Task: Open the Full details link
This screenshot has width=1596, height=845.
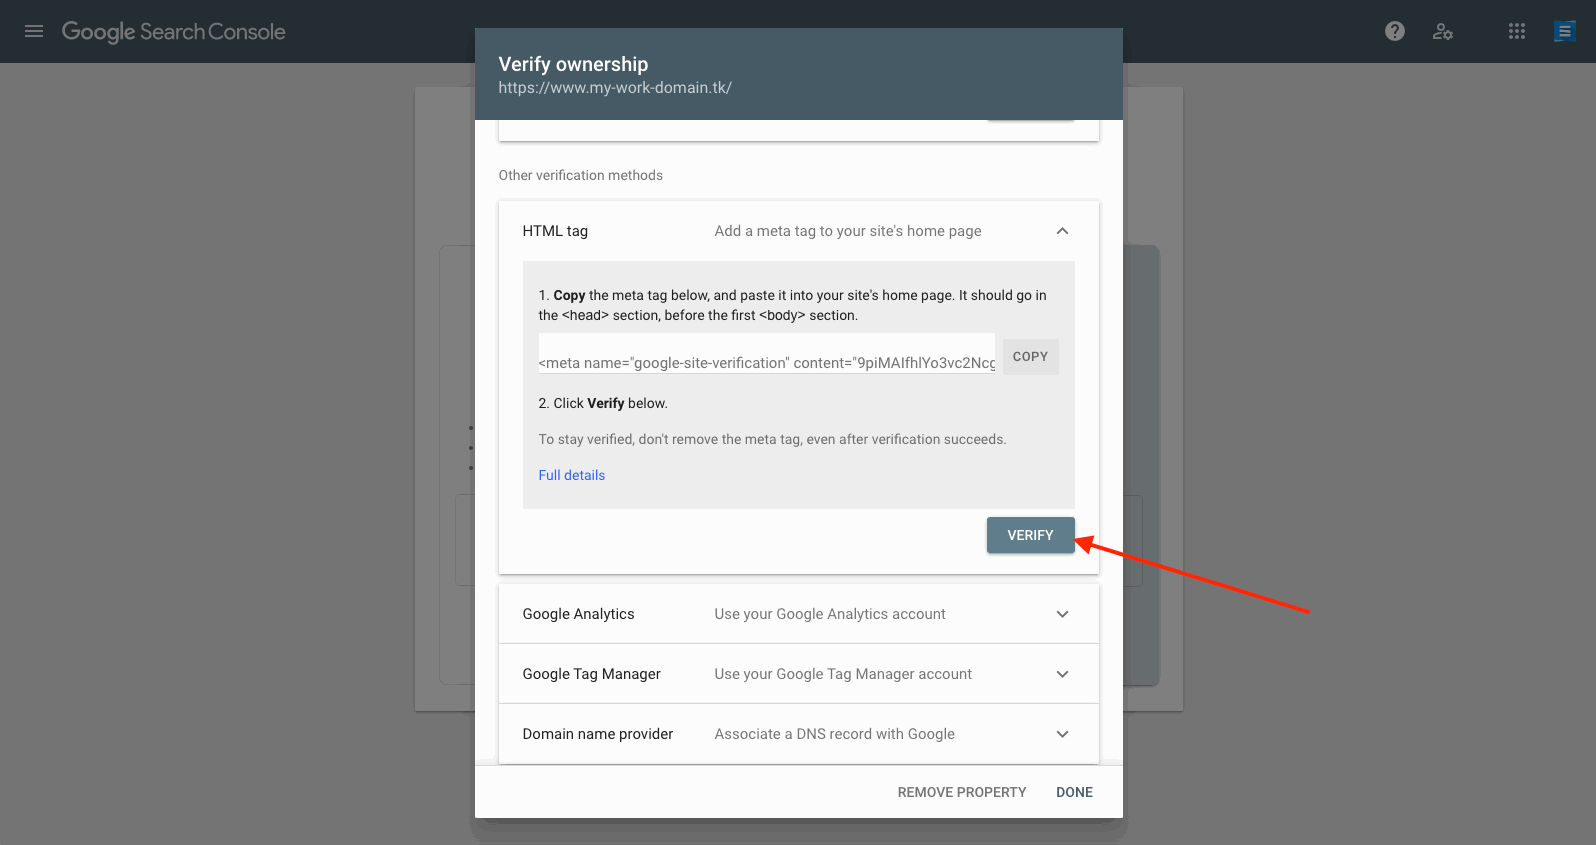Action: [572, 475]
